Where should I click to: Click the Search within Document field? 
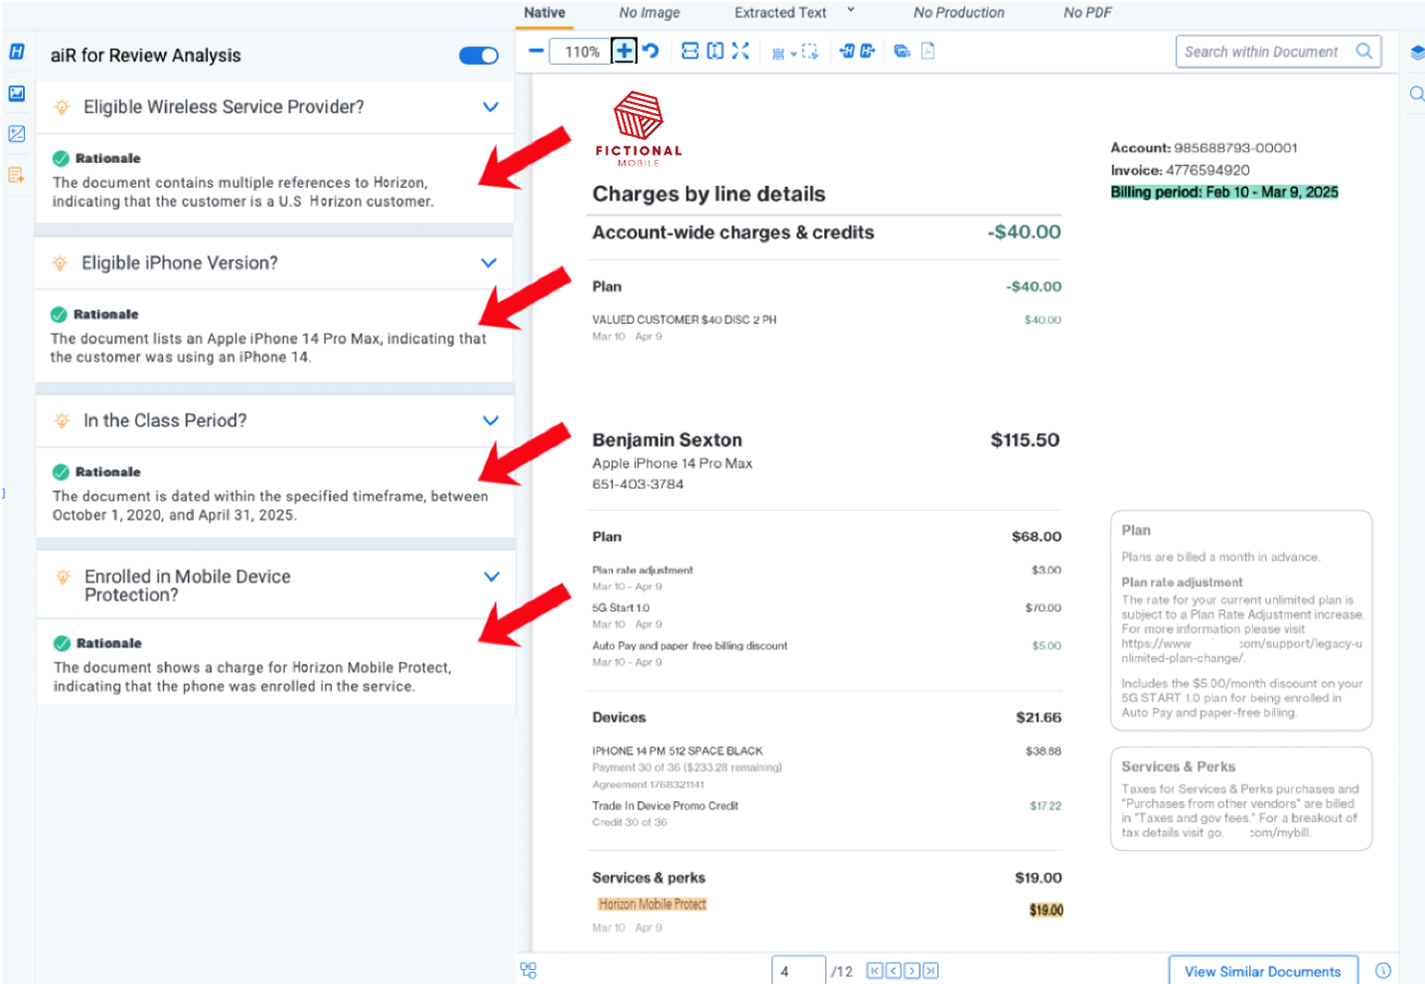1262,52
